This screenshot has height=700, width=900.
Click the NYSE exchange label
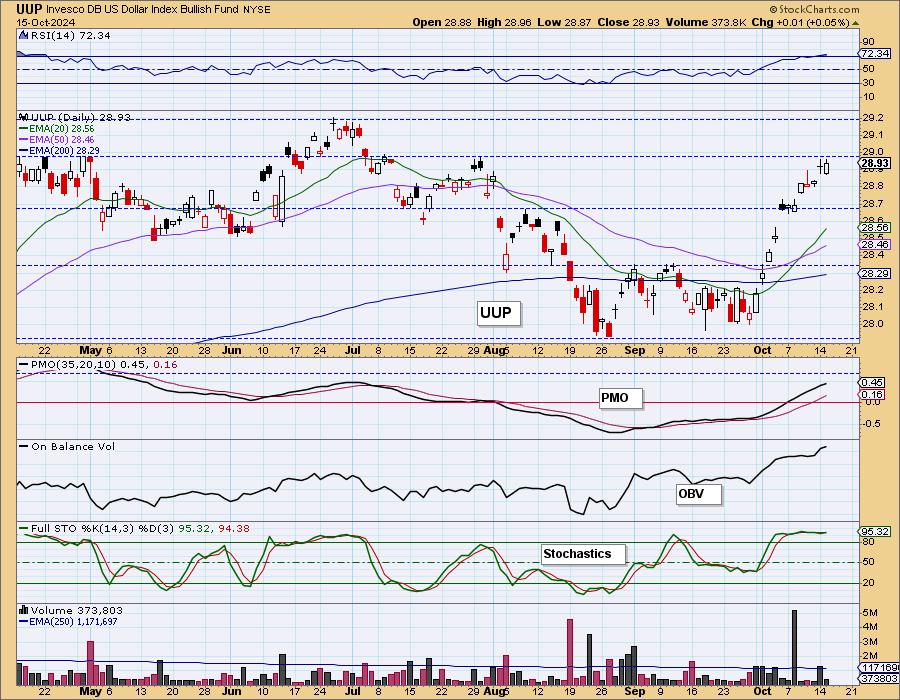click(257, 10)
